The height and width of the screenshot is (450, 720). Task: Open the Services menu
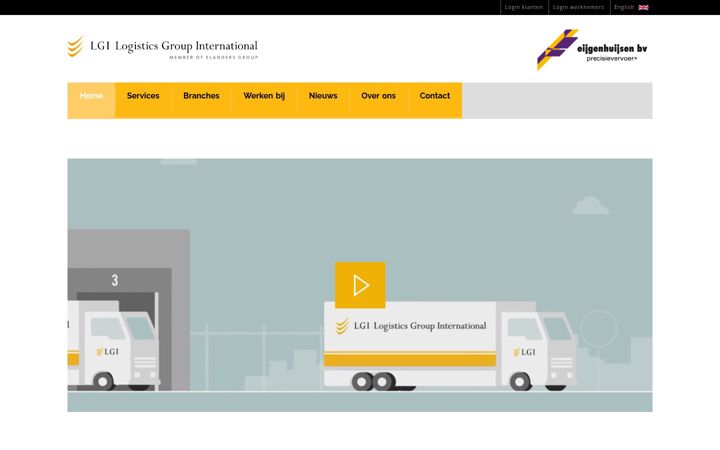click(x=143, y=100)
